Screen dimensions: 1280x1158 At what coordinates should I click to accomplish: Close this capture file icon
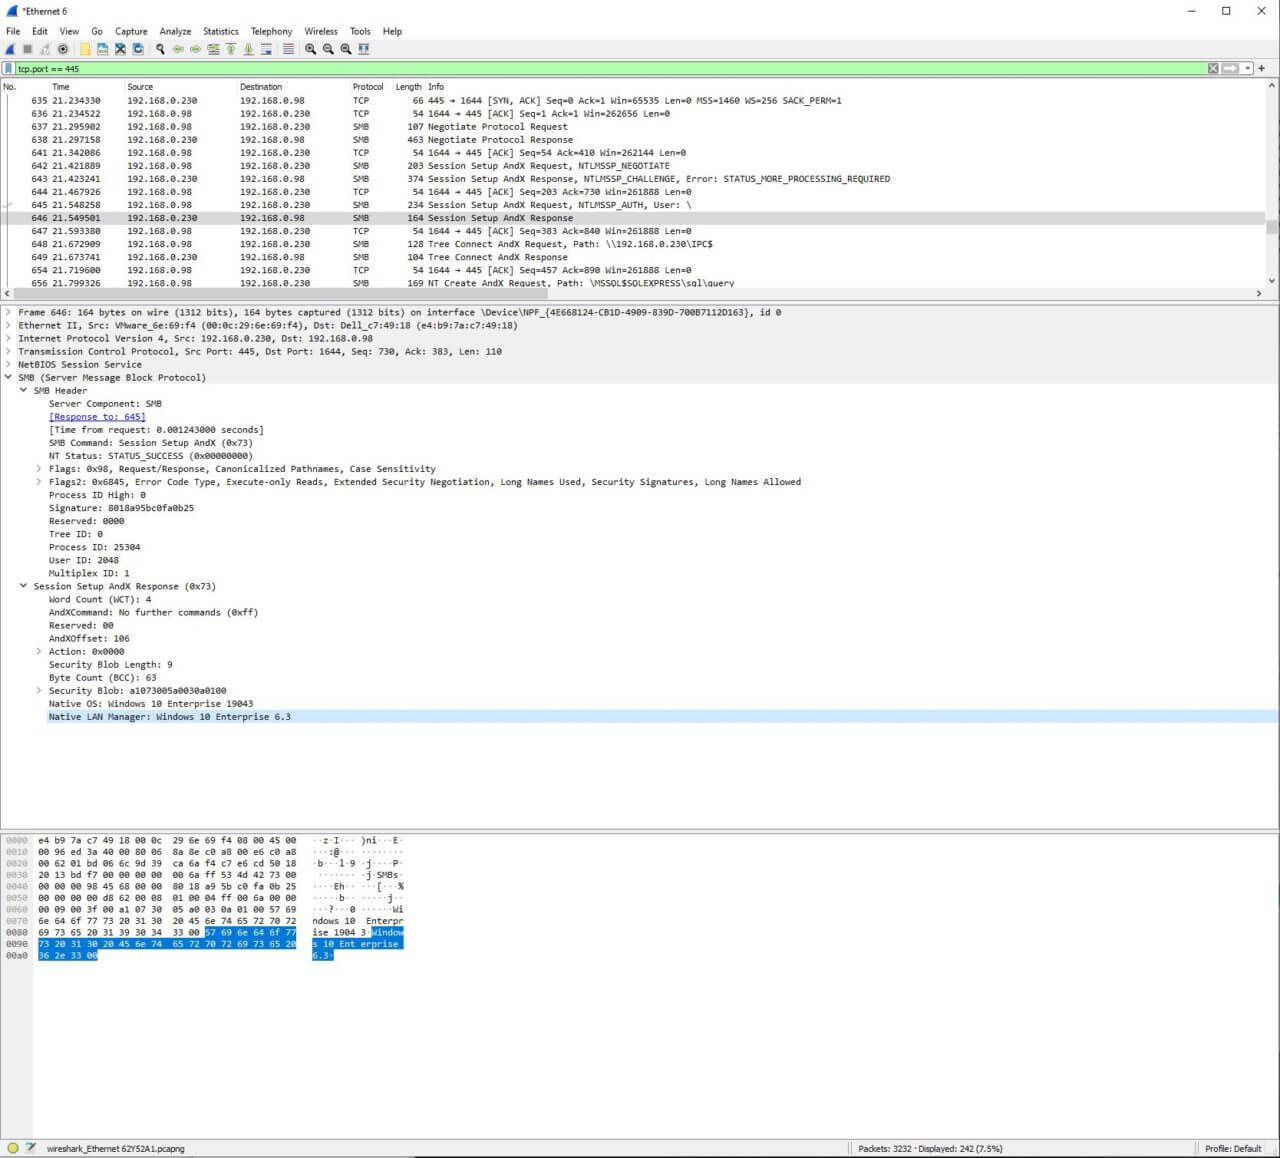(120, 49)
